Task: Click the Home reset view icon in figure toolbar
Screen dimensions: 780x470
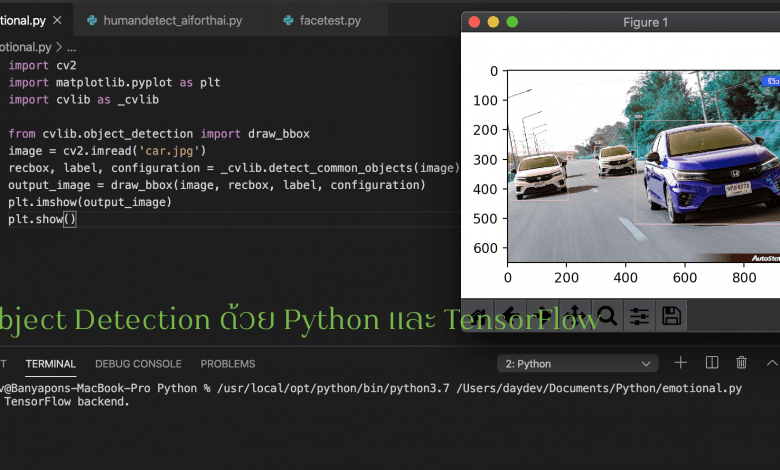Action: [478, 315]
